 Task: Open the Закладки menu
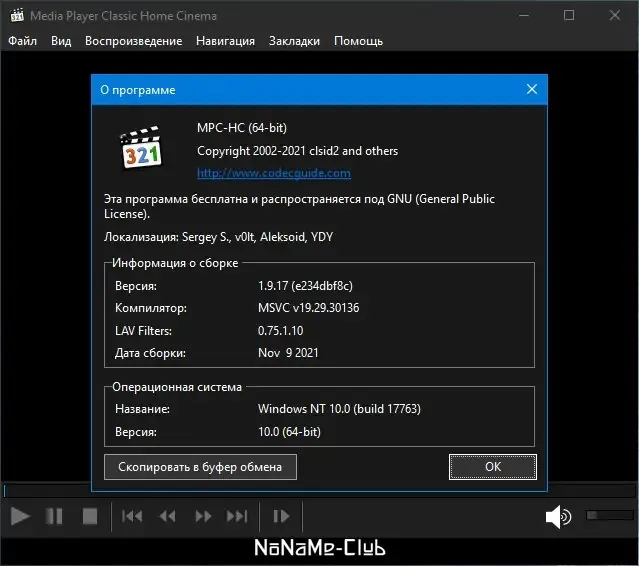(294, 41)
